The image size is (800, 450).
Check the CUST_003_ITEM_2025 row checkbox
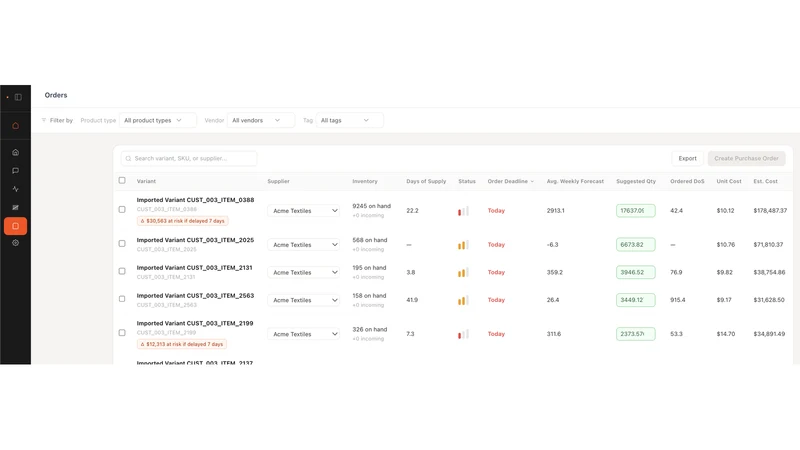(122, 243)
